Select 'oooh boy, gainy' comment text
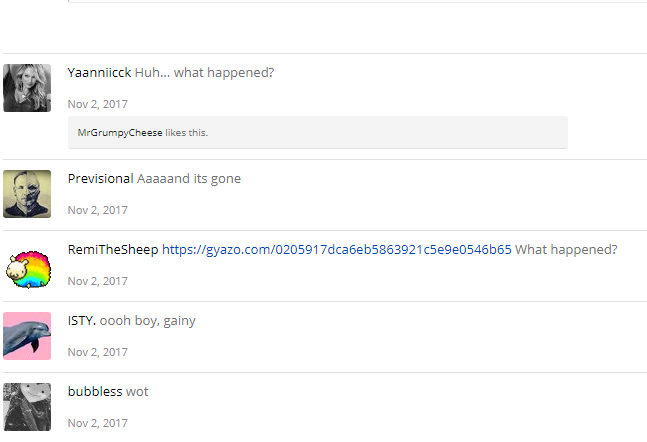The image size is (647, 442). pos(148,321)
